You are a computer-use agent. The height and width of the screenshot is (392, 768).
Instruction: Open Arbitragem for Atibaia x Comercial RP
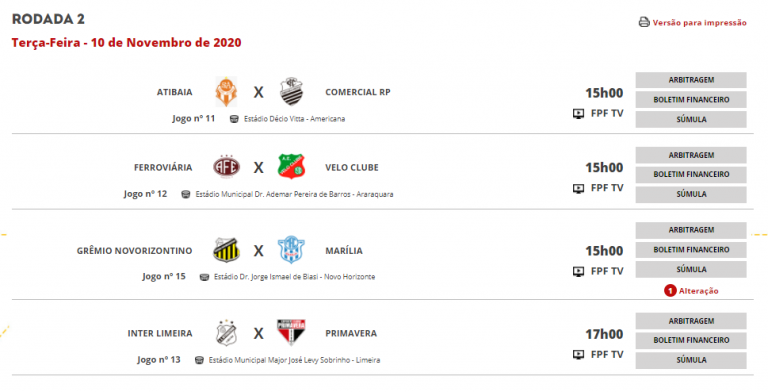click(x=691, y=80)
